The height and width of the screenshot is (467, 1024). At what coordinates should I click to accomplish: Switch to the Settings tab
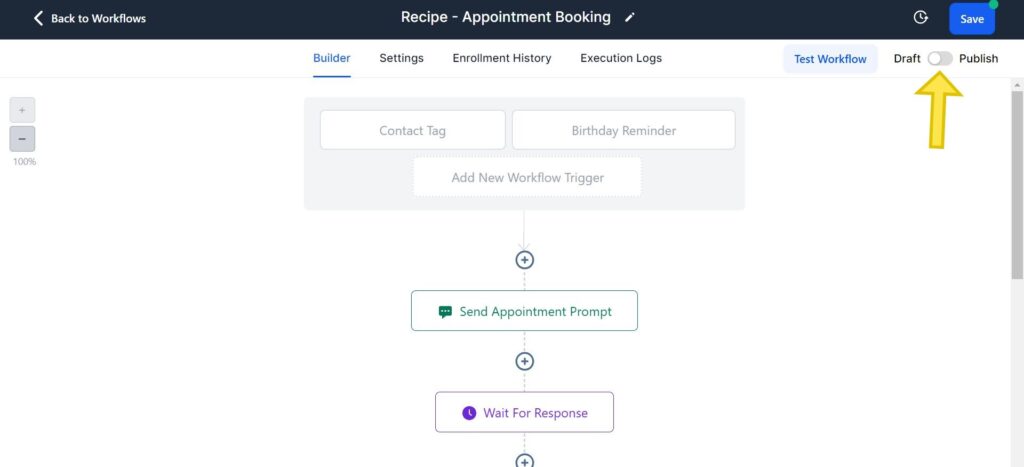401,58
